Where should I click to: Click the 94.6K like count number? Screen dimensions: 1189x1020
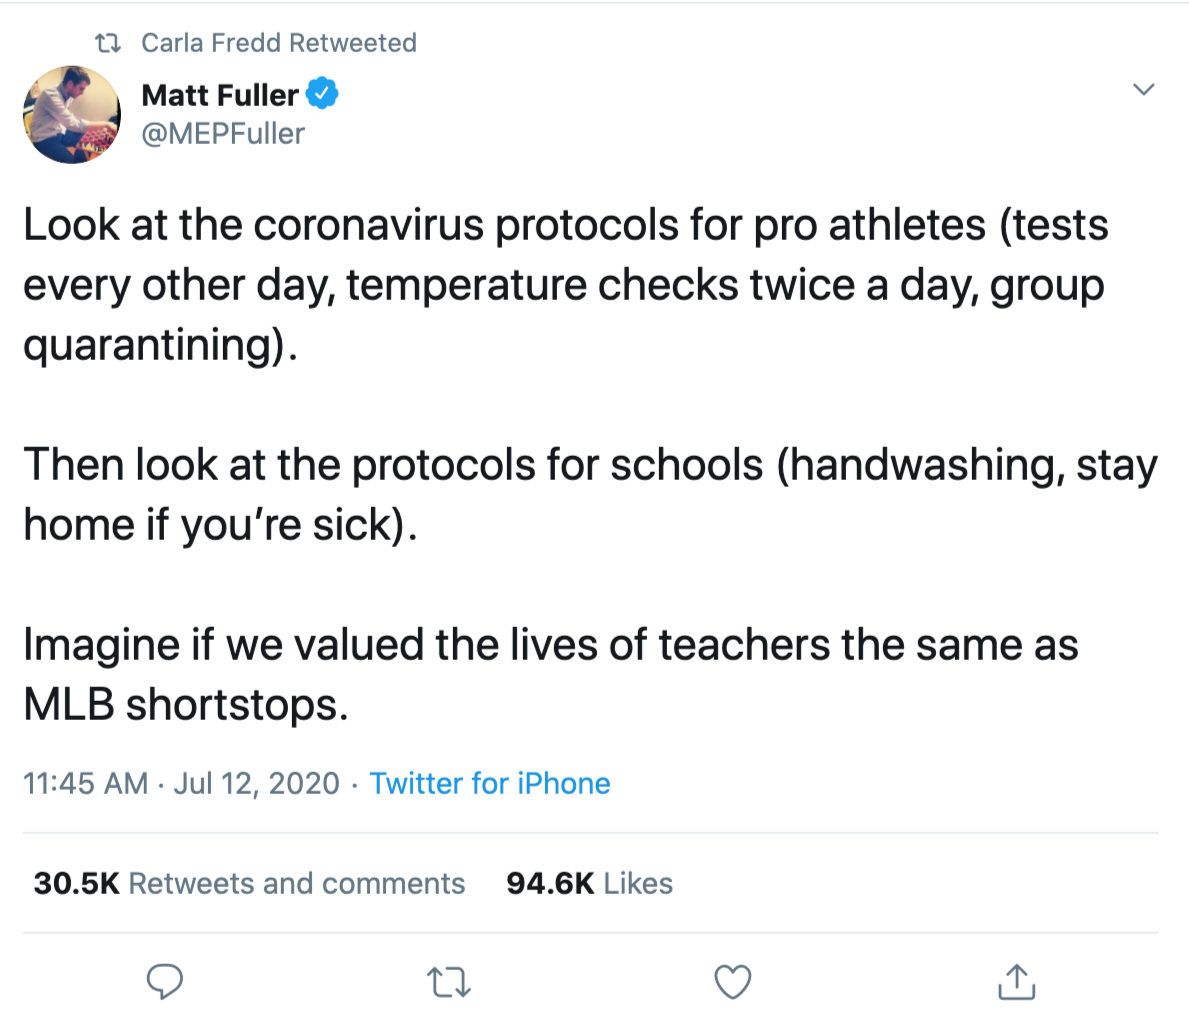pyautogui.click(x=550, y=883)
